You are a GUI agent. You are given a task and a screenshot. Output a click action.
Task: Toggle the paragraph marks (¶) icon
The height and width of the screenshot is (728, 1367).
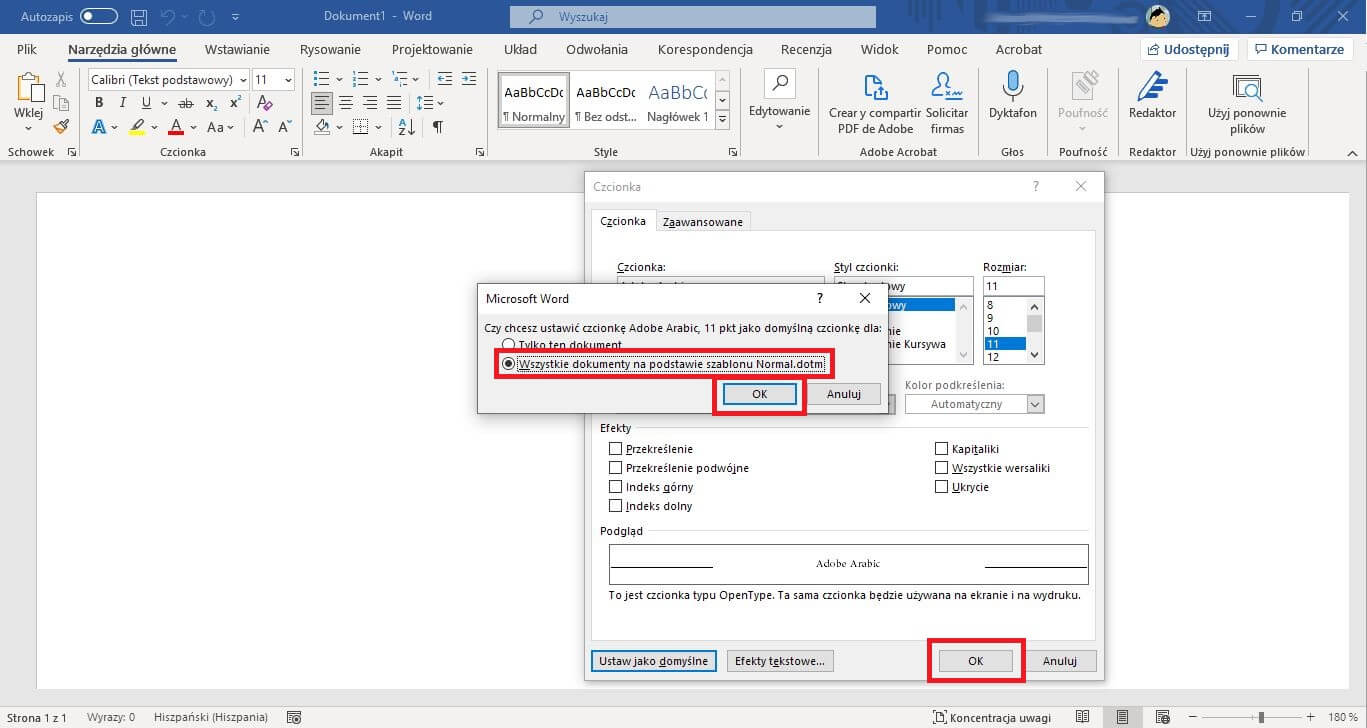coord(437,127)
